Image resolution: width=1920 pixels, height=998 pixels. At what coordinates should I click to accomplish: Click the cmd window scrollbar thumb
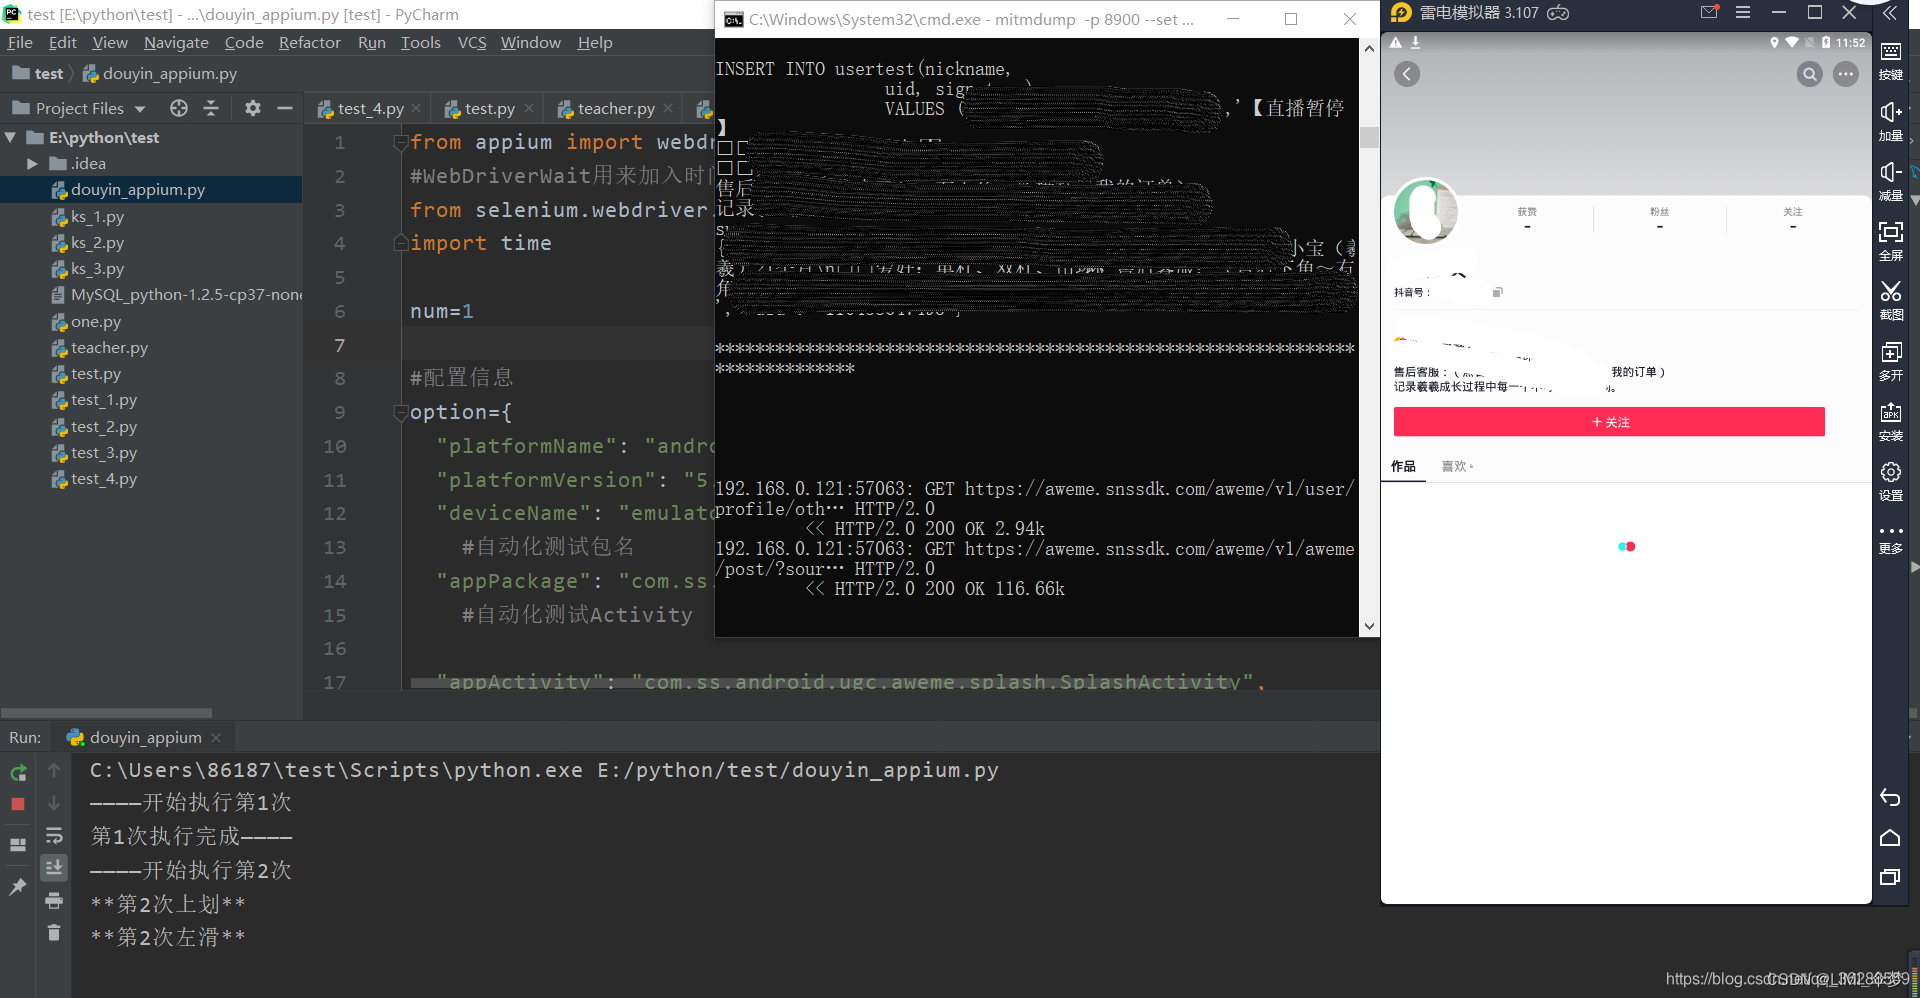(x=1369, y=137)
